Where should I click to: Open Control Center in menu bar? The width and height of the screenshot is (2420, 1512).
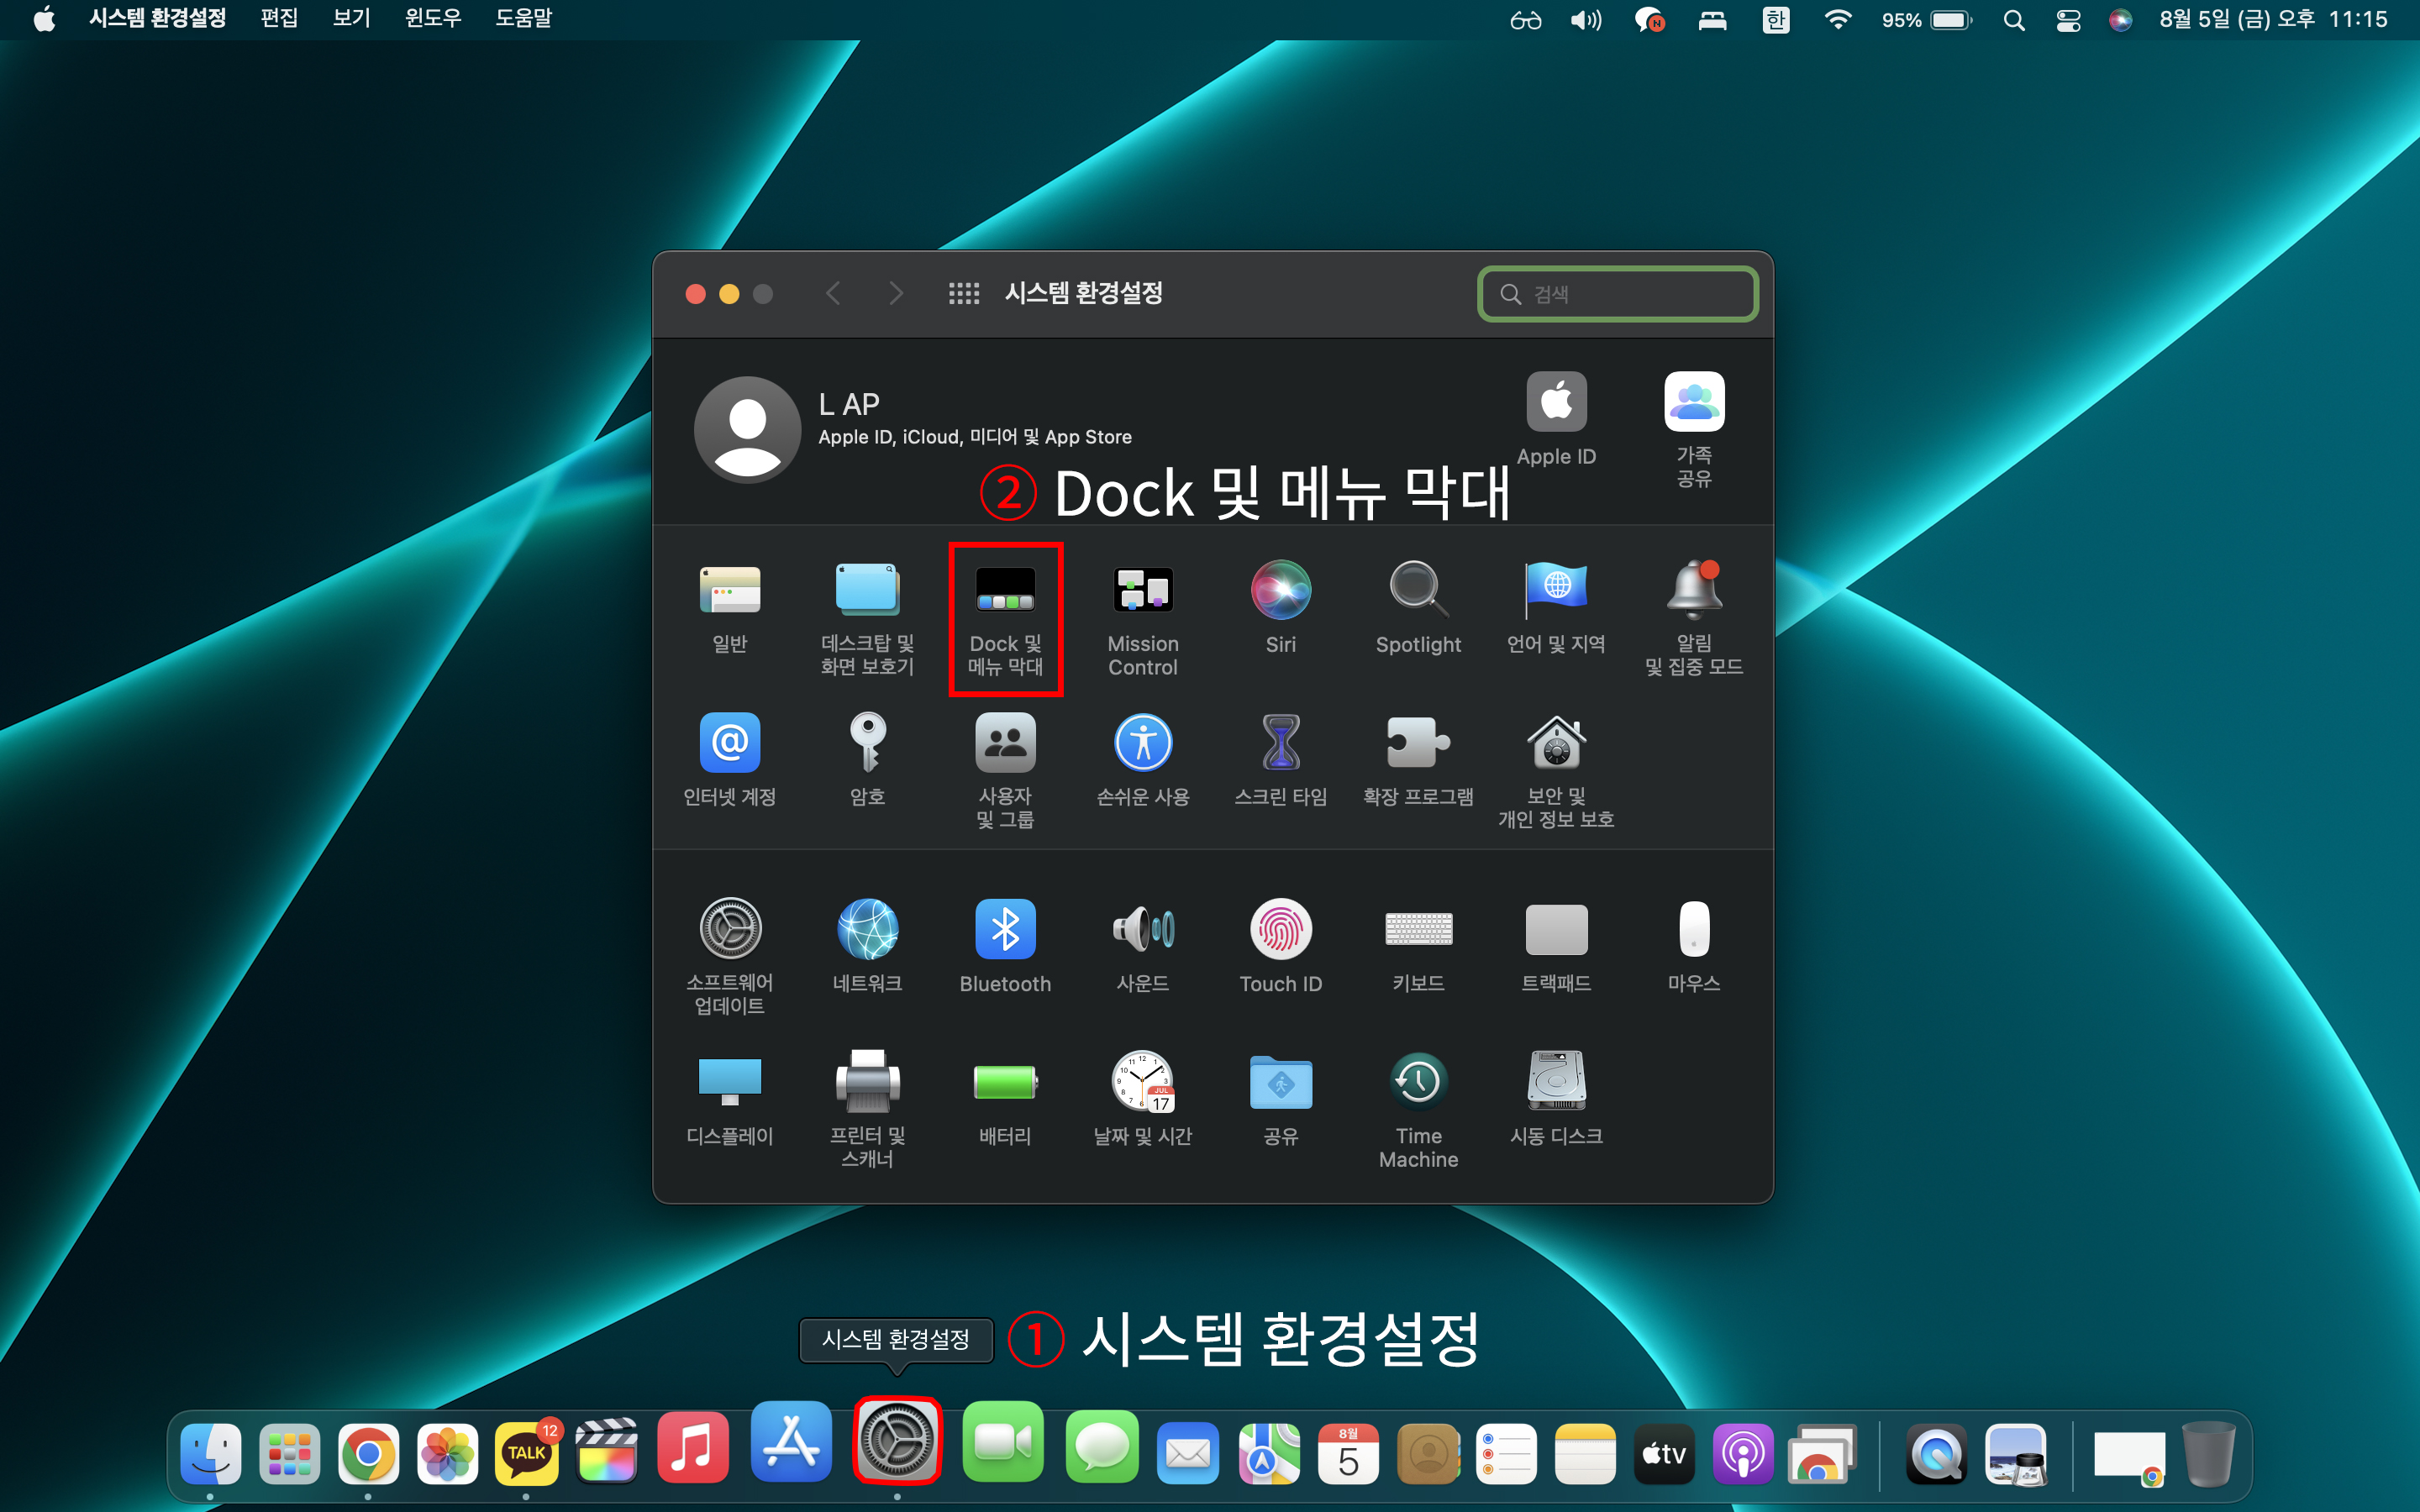2068,20
